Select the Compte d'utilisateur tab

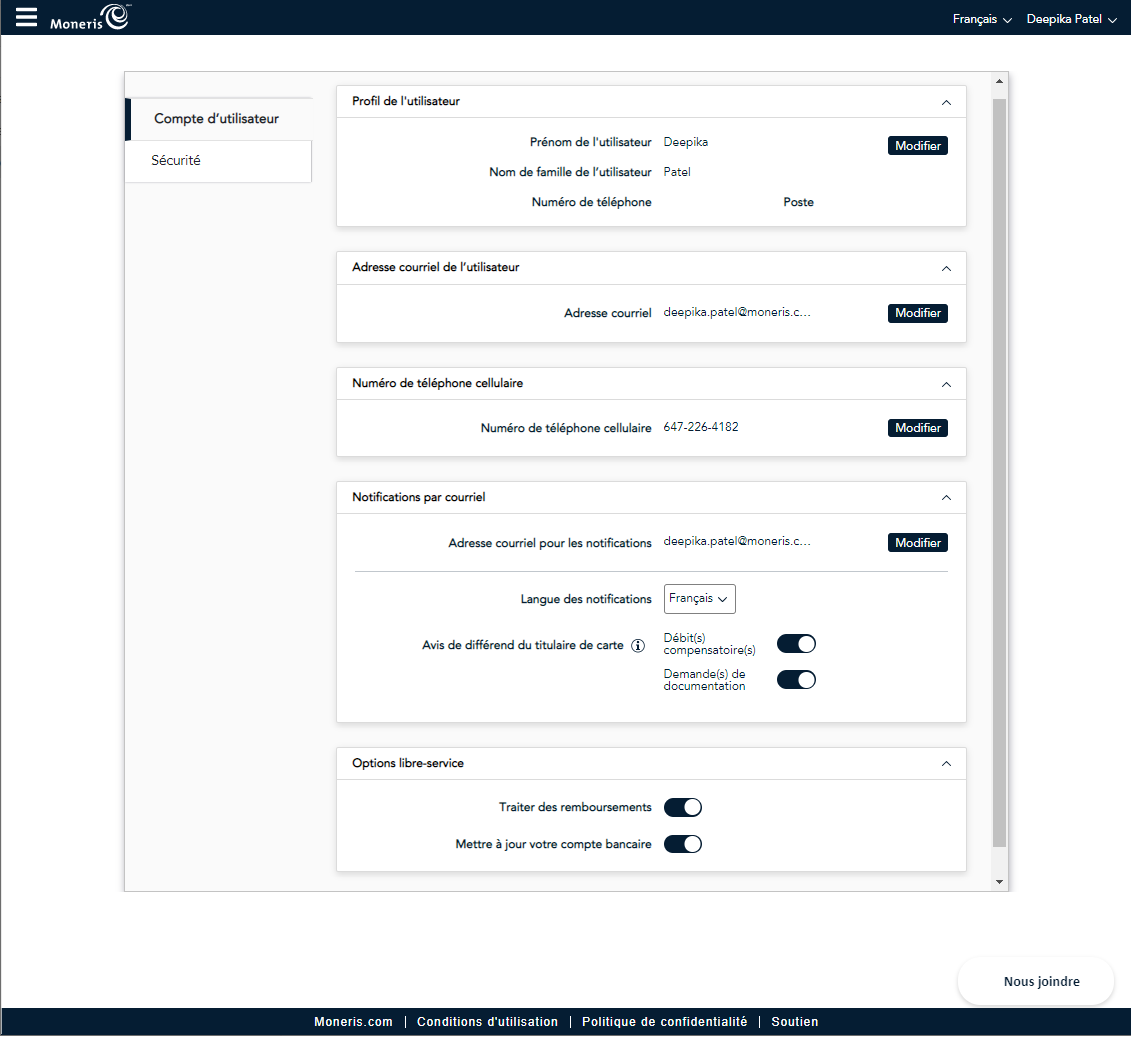tap(217, 119)
